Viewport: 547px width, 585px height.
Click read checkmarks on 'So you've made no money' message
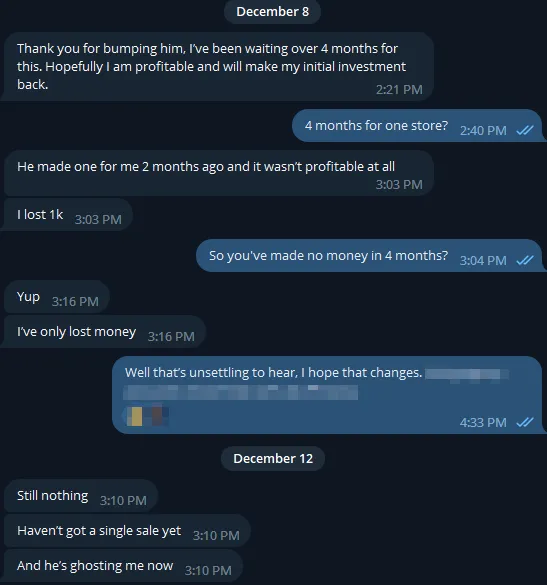click(x=525, y=260)
